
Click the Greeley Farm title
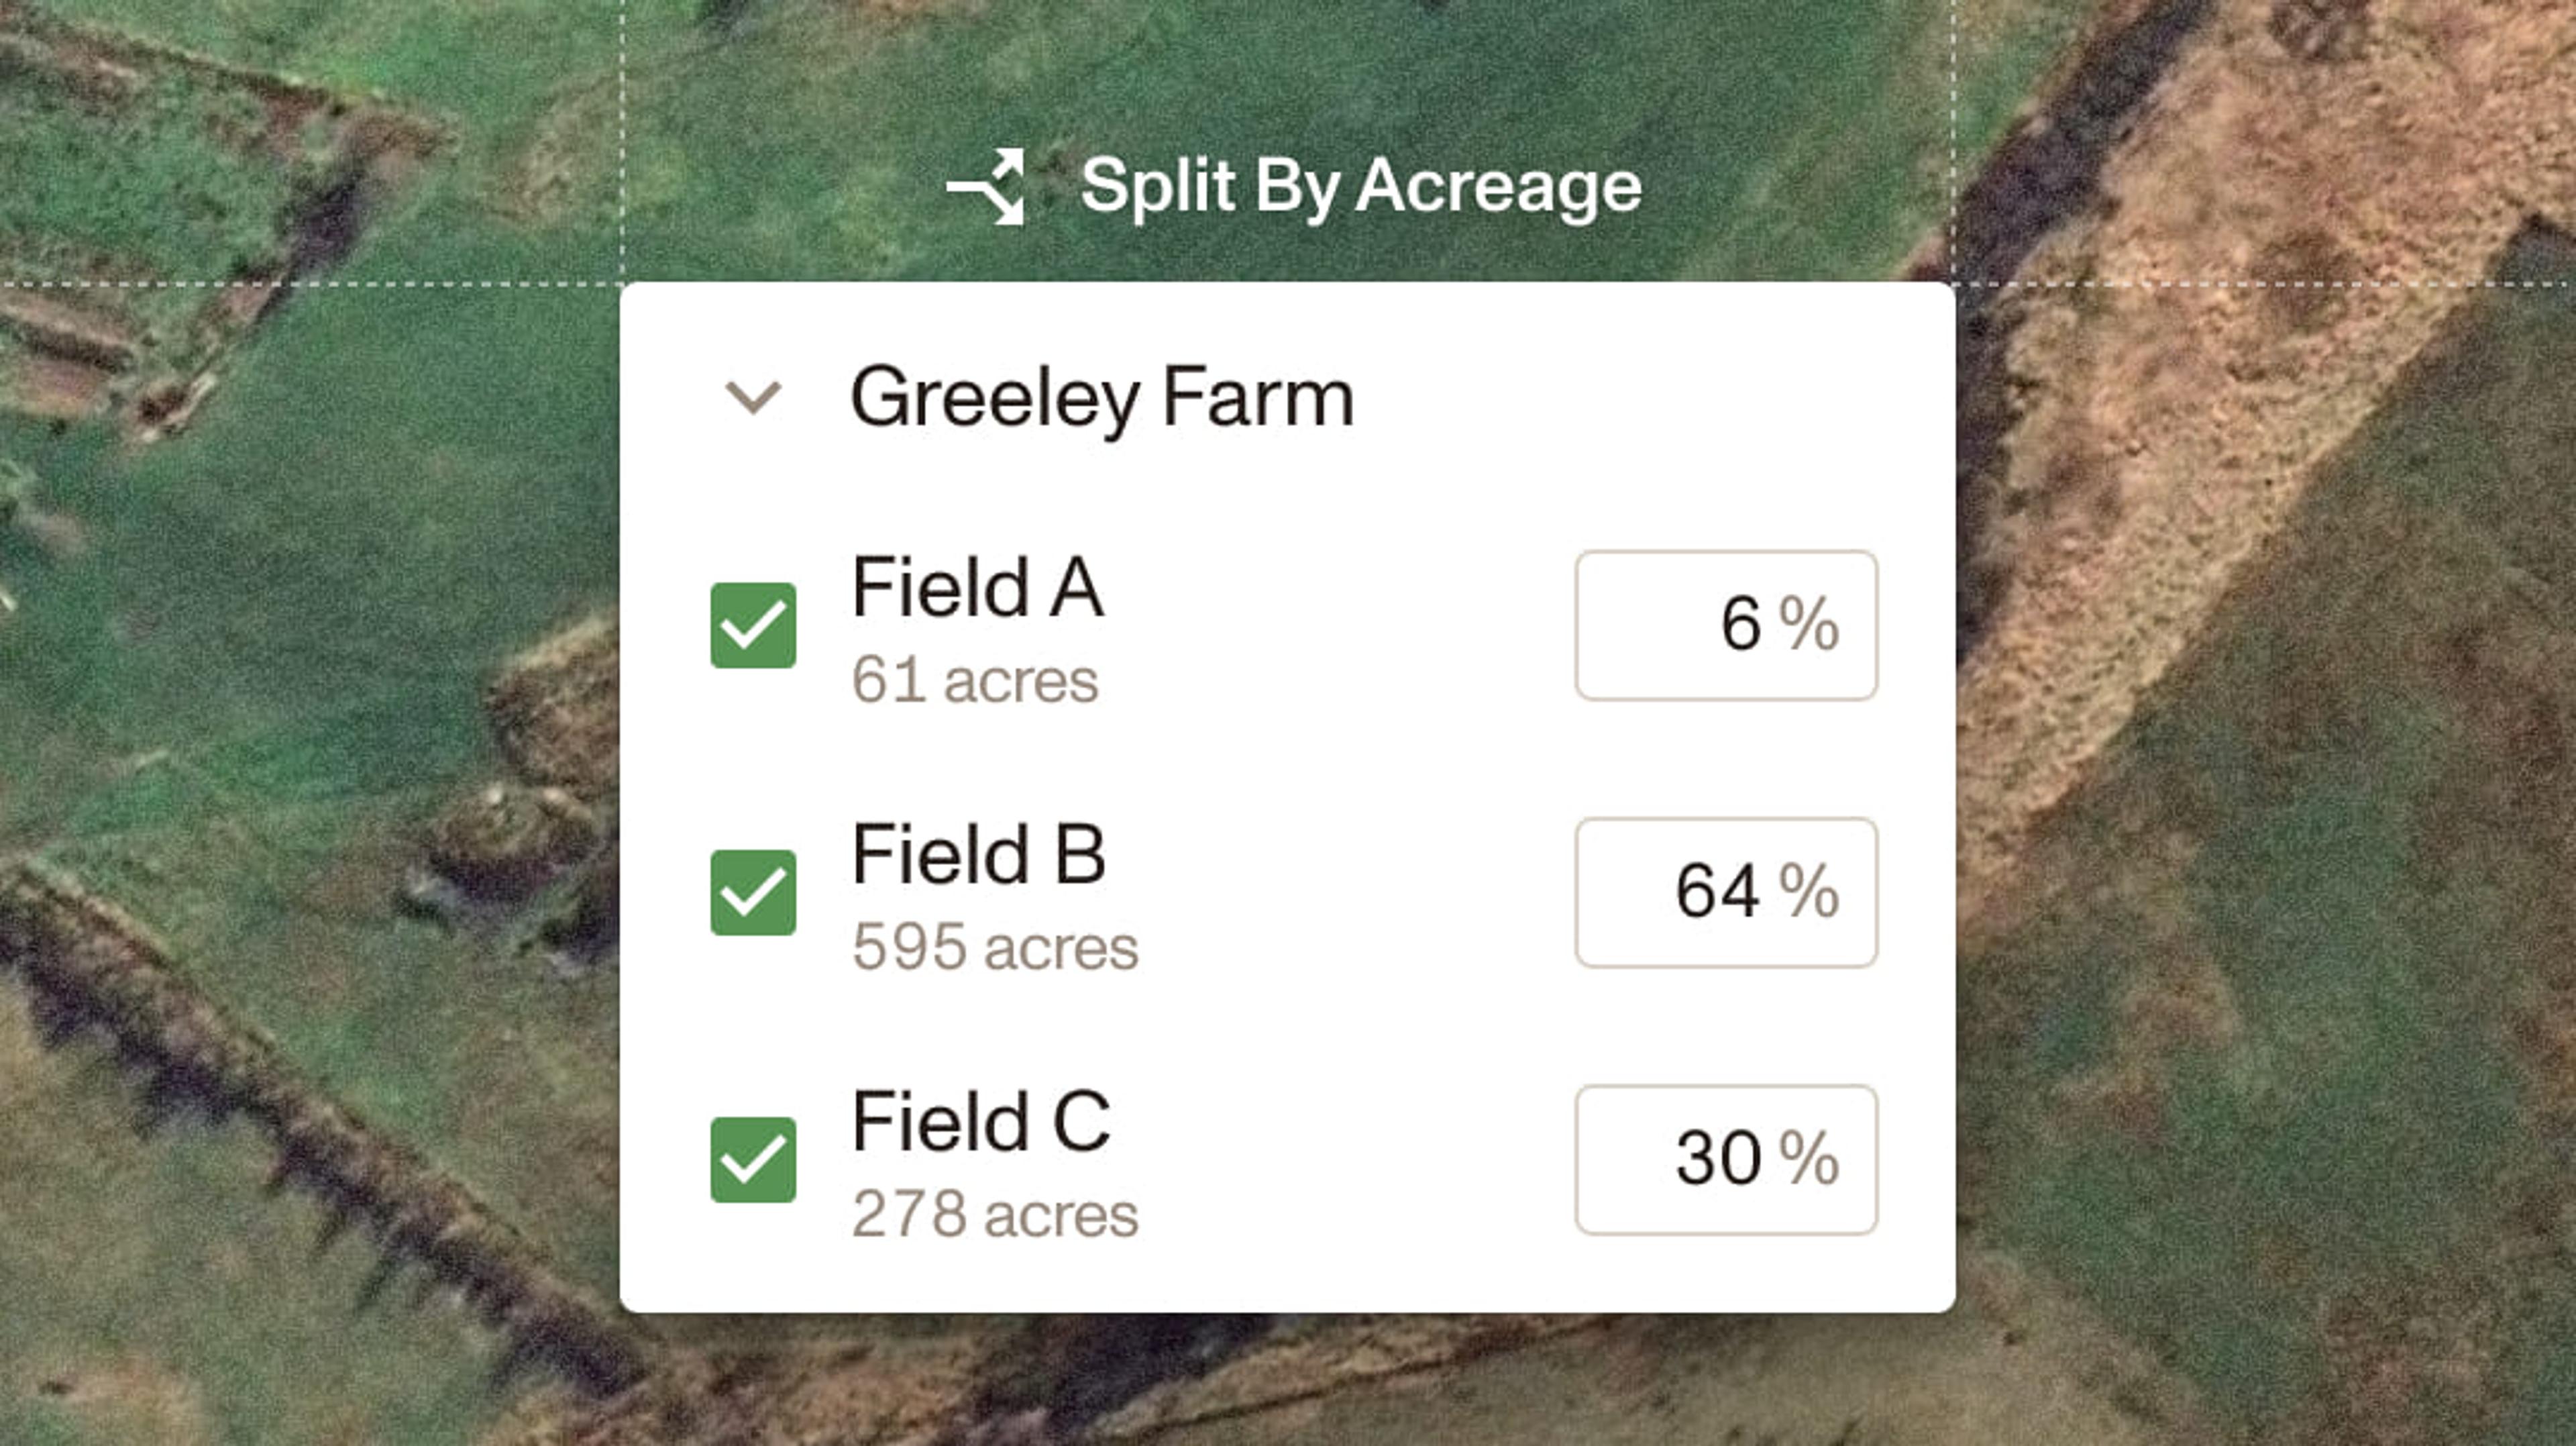[1102, 398]
